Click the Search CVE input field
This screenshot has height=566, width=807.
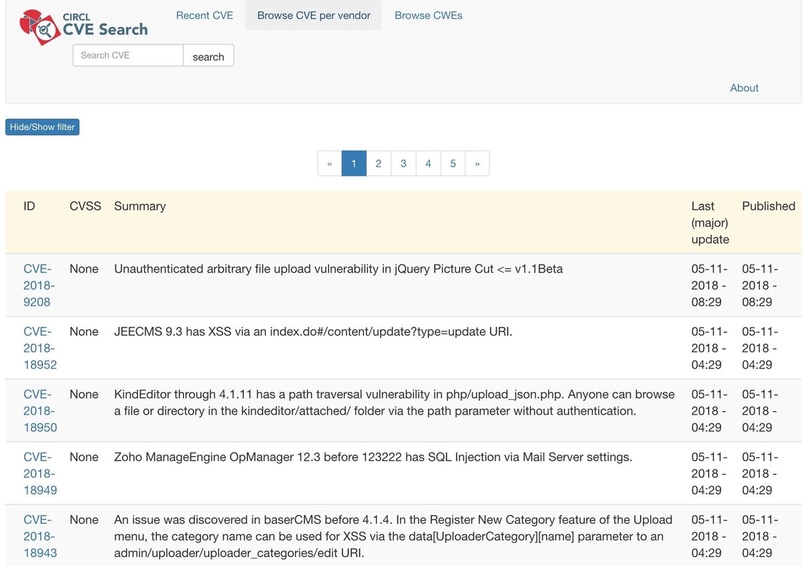pyautogui.click(x=127, y=56)
